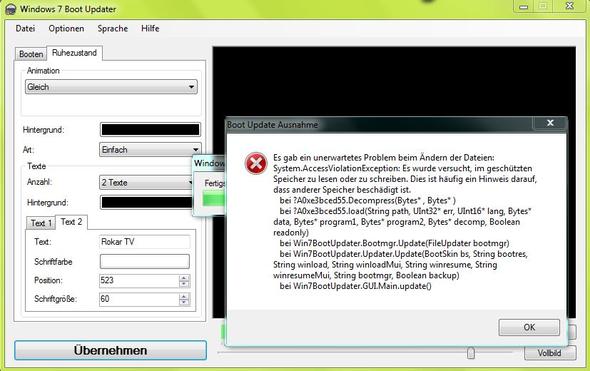Open the Anzahl dropdown showing 2 Texte
Screen dimensions: 590x371
(147, 182)
